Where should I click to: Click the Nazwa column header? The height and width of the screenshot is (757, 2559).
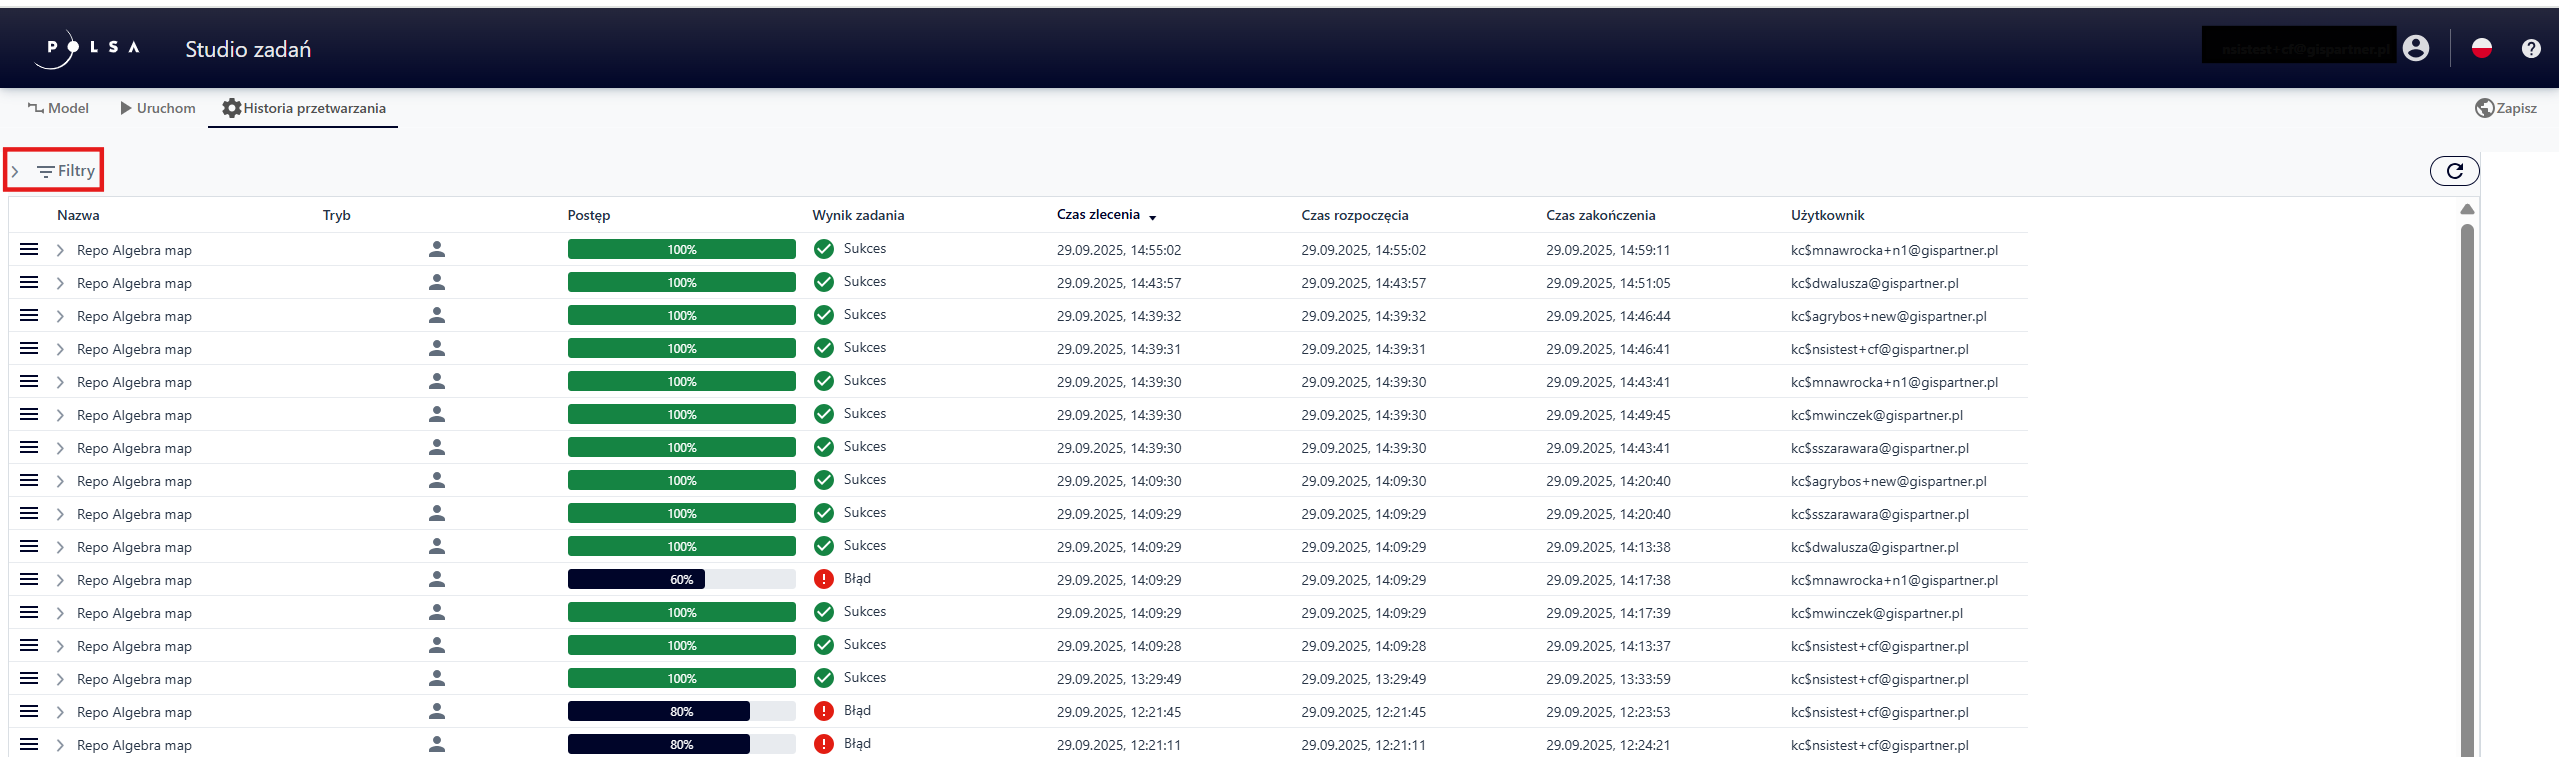(78, 215)
